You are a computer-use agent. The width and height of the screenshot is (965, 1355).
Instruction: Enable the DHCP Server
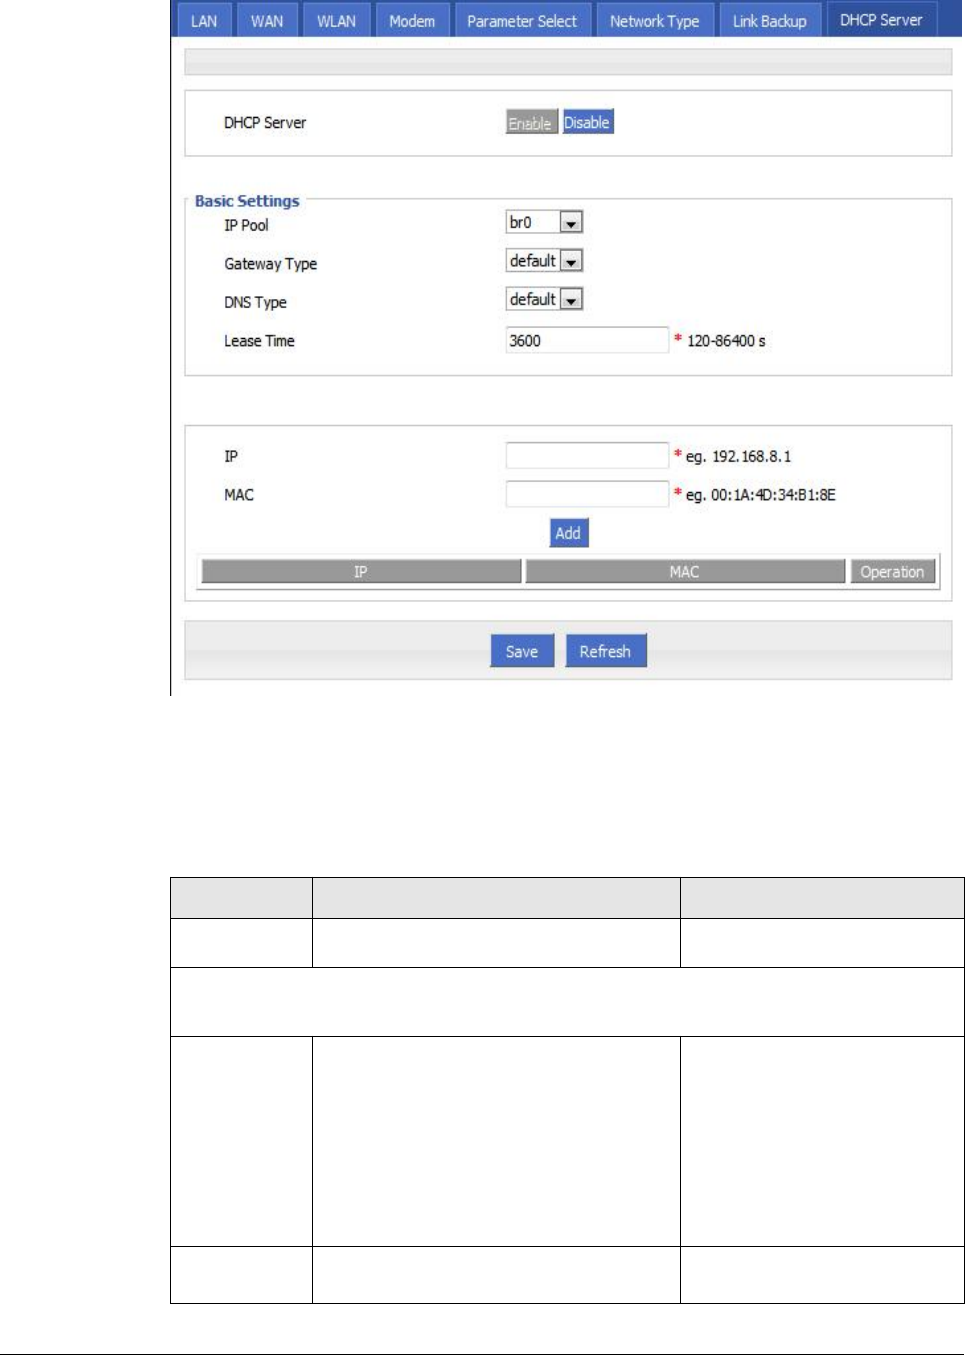pos(531,122)
